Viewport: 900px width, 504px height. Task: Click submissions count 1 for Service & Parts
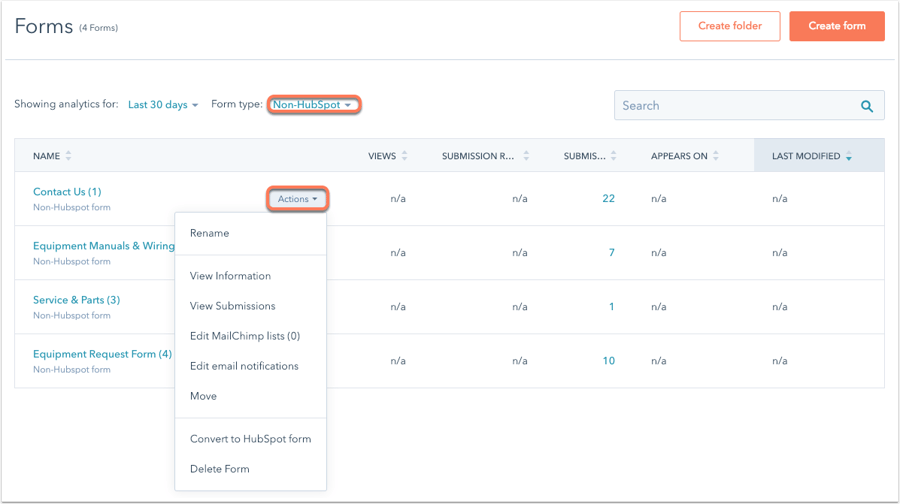(x=612, y=307)
